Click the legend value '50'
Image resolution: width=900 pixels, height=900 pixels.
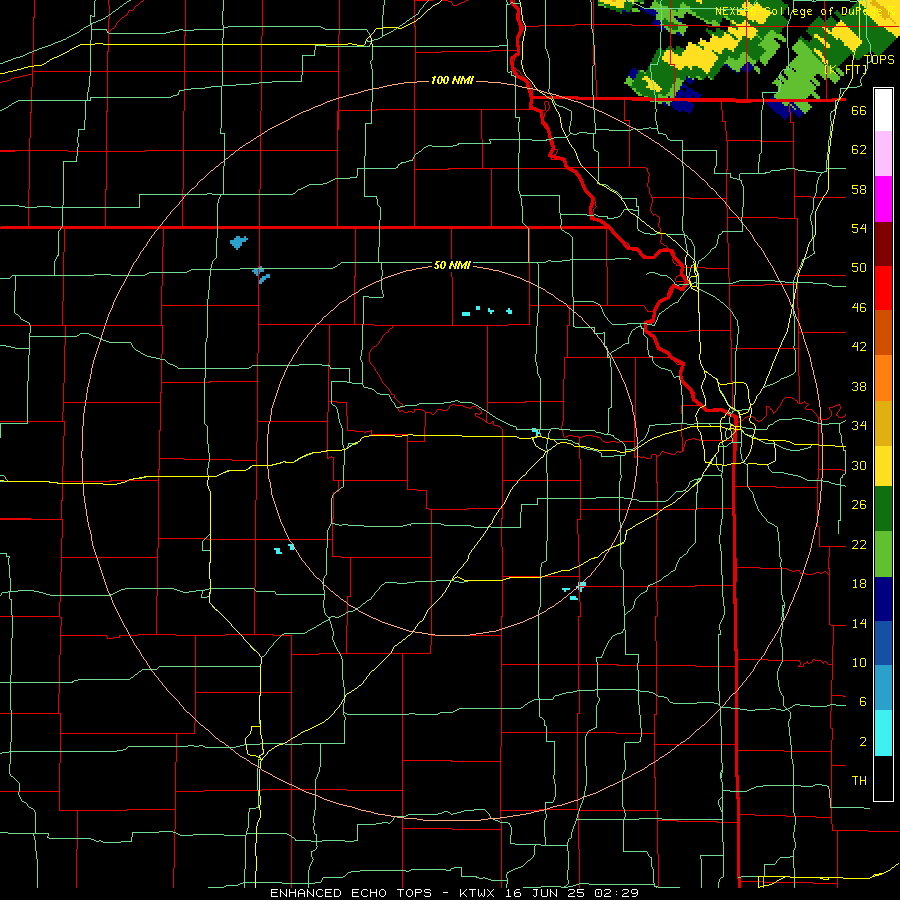click(x=859, y=268)
